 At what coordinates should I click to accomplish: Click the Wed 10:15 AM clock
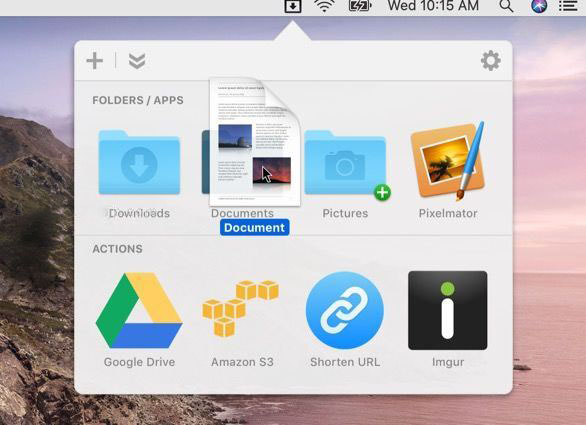[x=433, y=6]
